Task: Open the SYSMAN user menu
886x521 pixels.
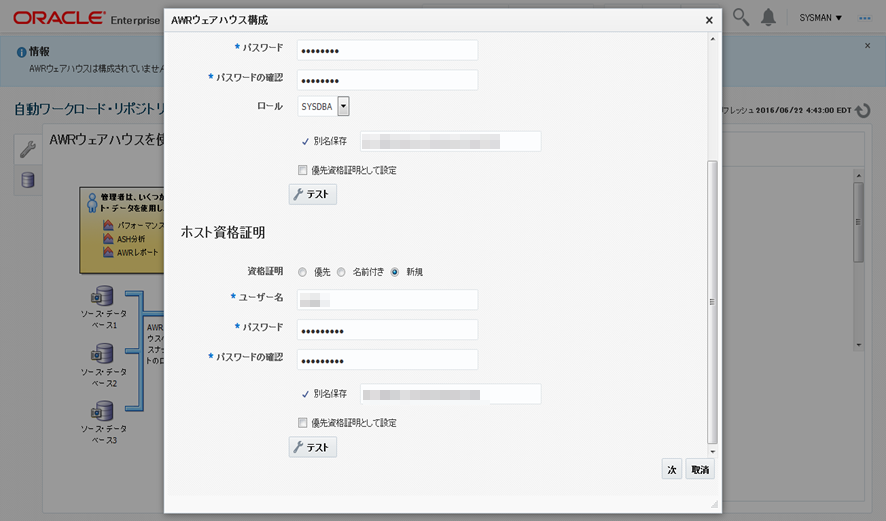Action: point(820,18)
